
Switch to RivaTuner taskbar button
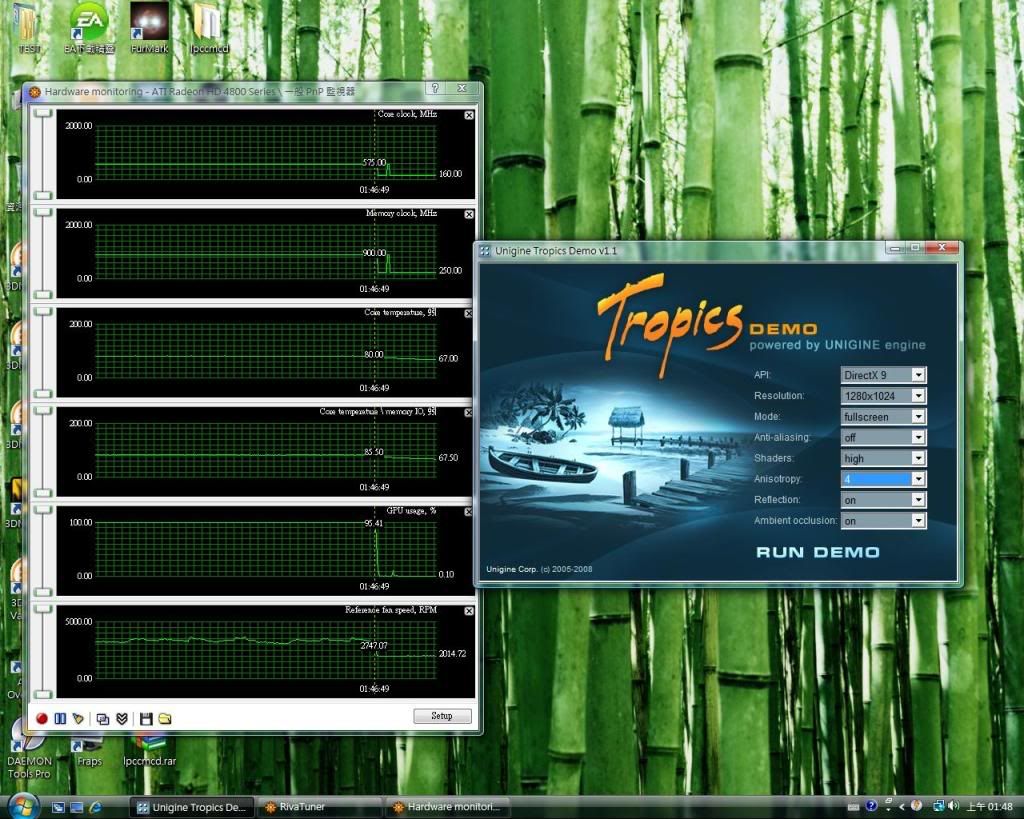(320, 808)
